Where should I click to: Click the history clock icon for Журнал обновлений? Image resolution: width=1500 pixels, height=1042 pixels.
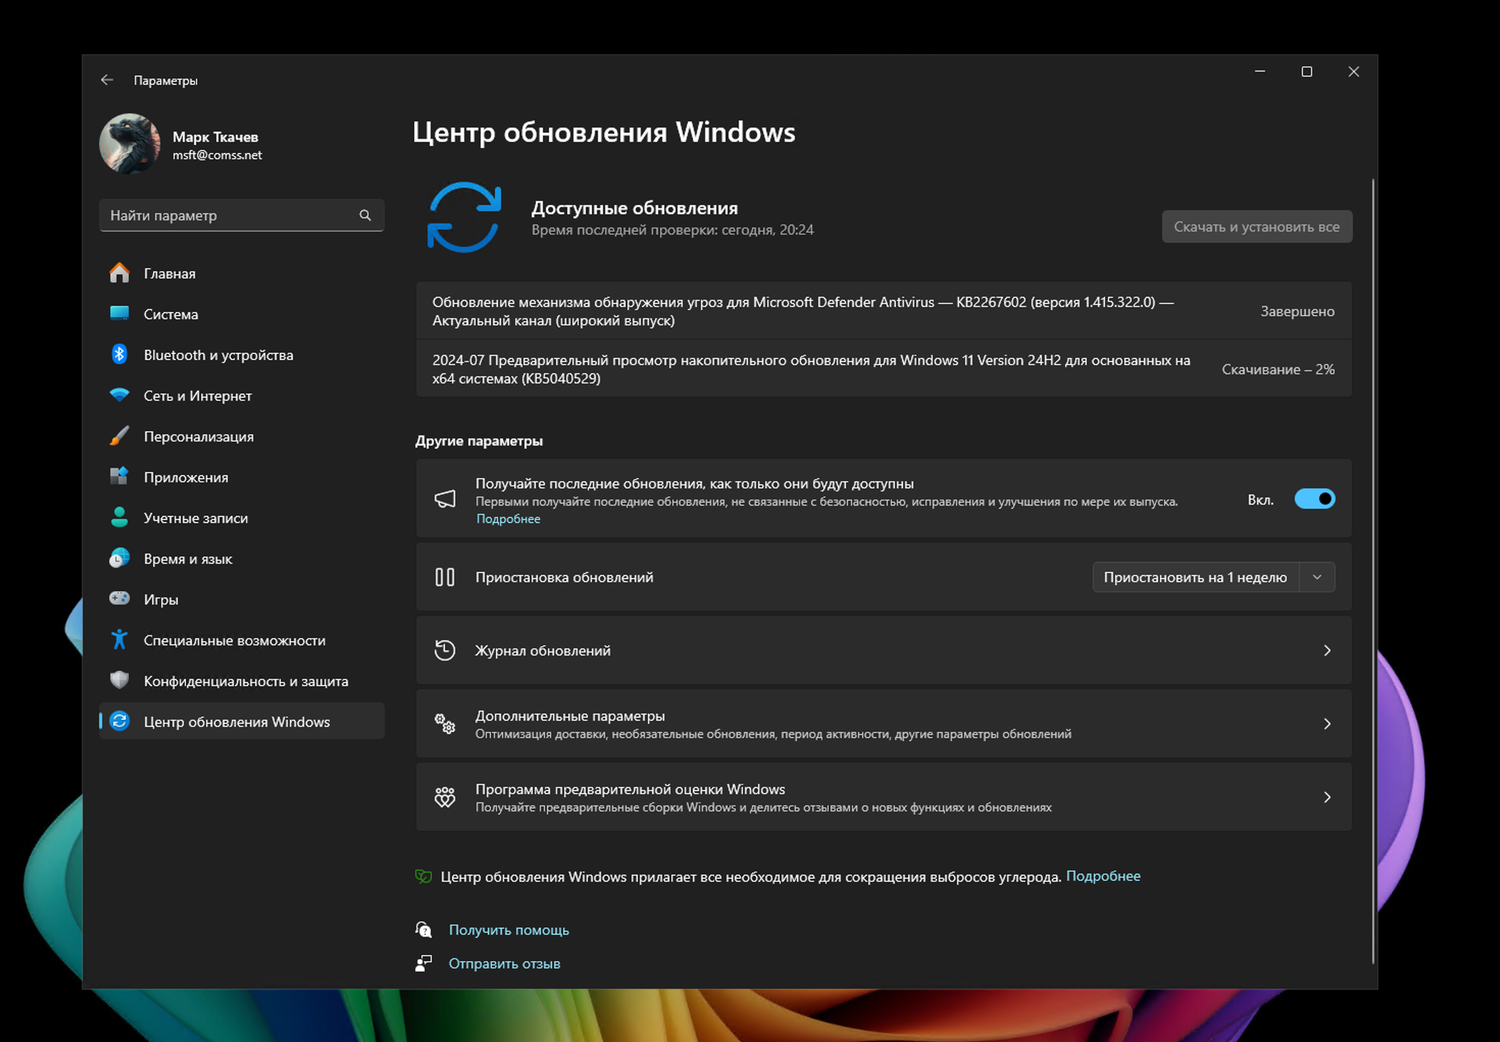point(445,651)
